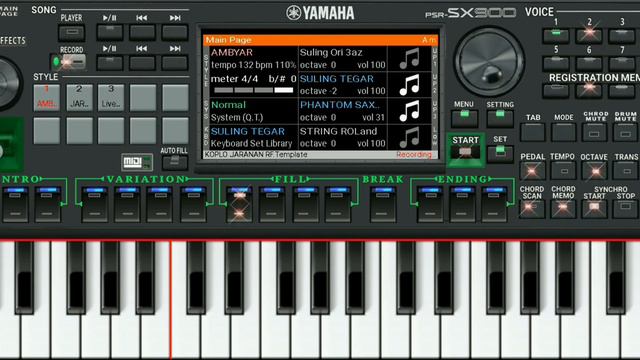640x360 pixels.
Task: Toggle the PEDAL button
Action: pyautogui.click(x=532, y=171)
